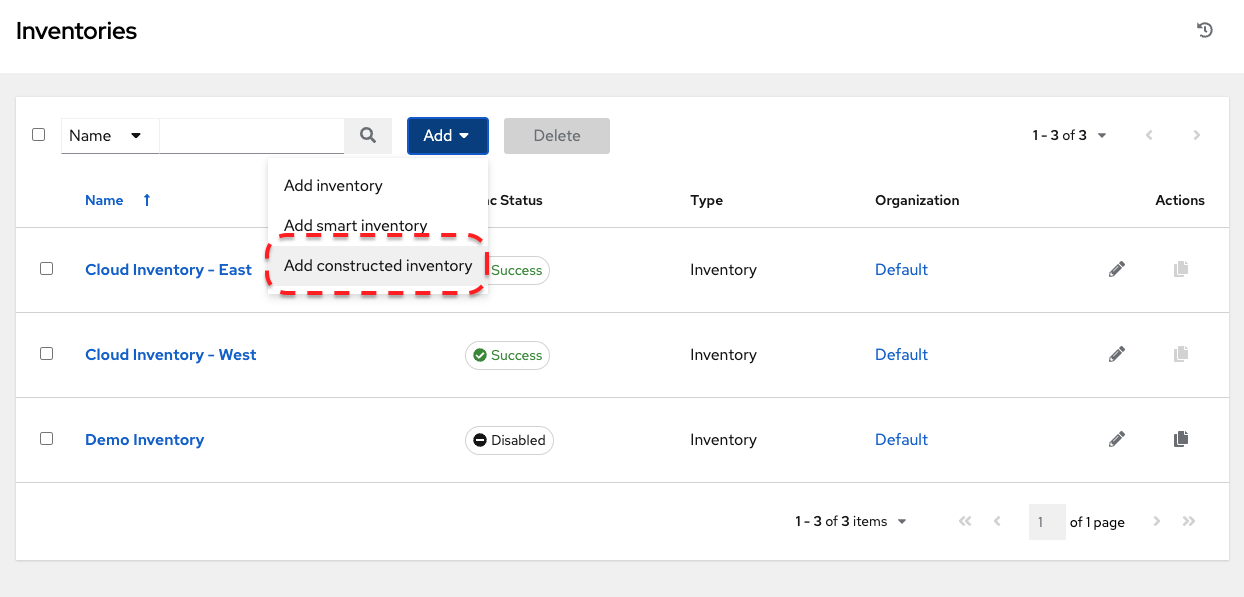The width and height of the screenshot is (1244, 597).
Task: Sort by Name using arrow icon
Action: click(x=147, y=200)
